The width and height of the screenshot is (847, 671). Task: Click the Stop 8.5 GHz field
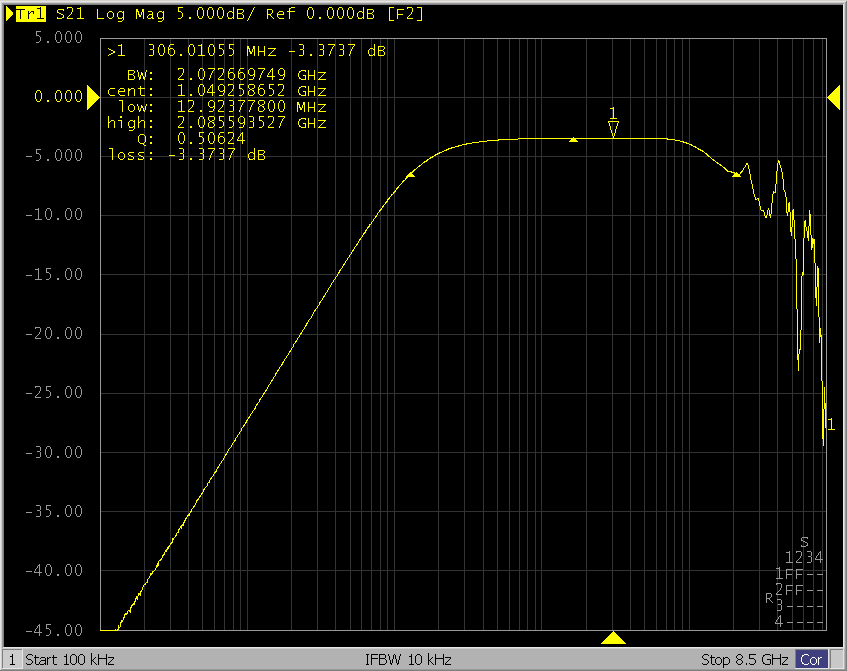pyautogui.click(x=745, y=660)
